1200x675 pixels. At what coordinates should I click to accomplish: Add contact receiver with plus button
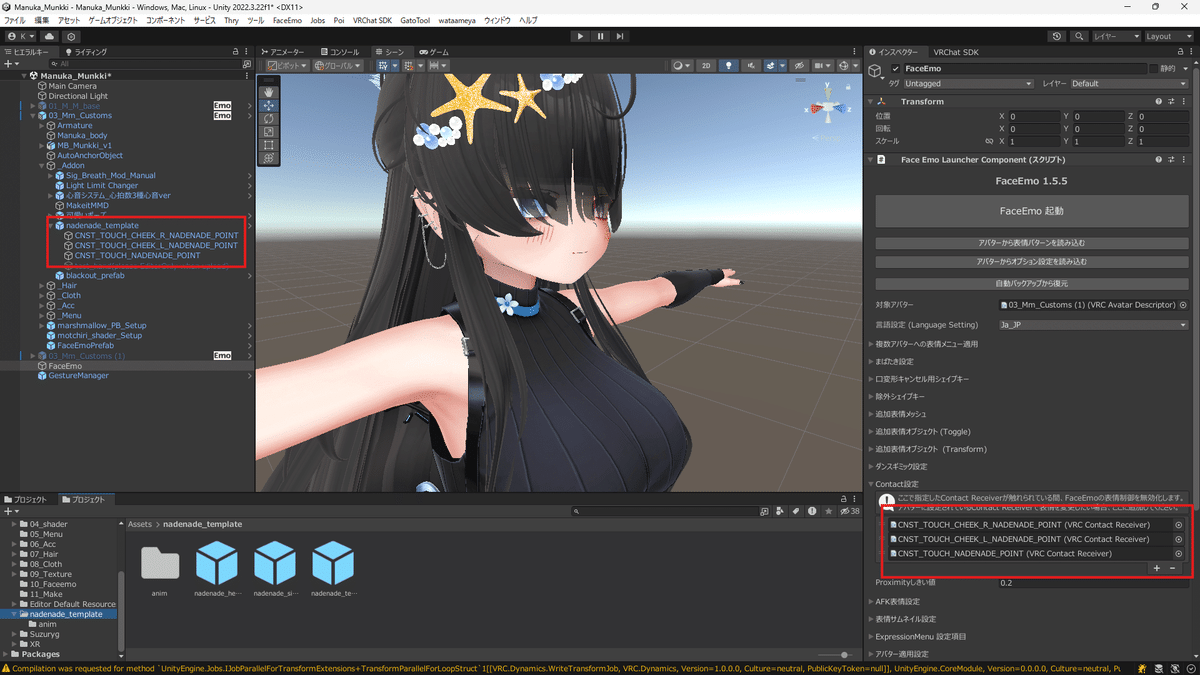pyautogui.click(x=1157, y=568)
